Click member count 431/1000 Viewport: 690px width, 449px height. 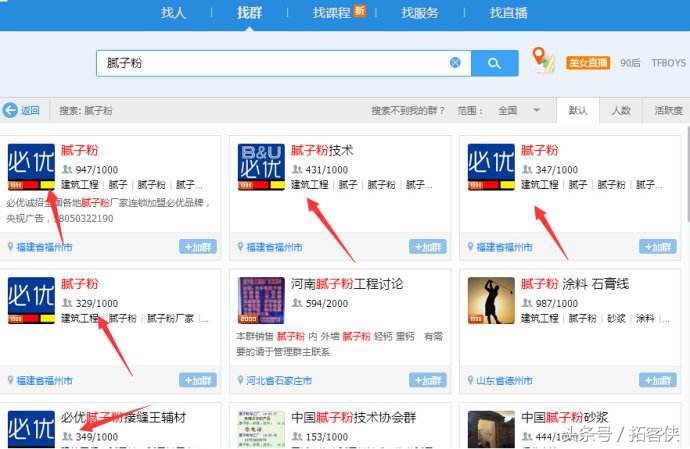coord(327,170)
